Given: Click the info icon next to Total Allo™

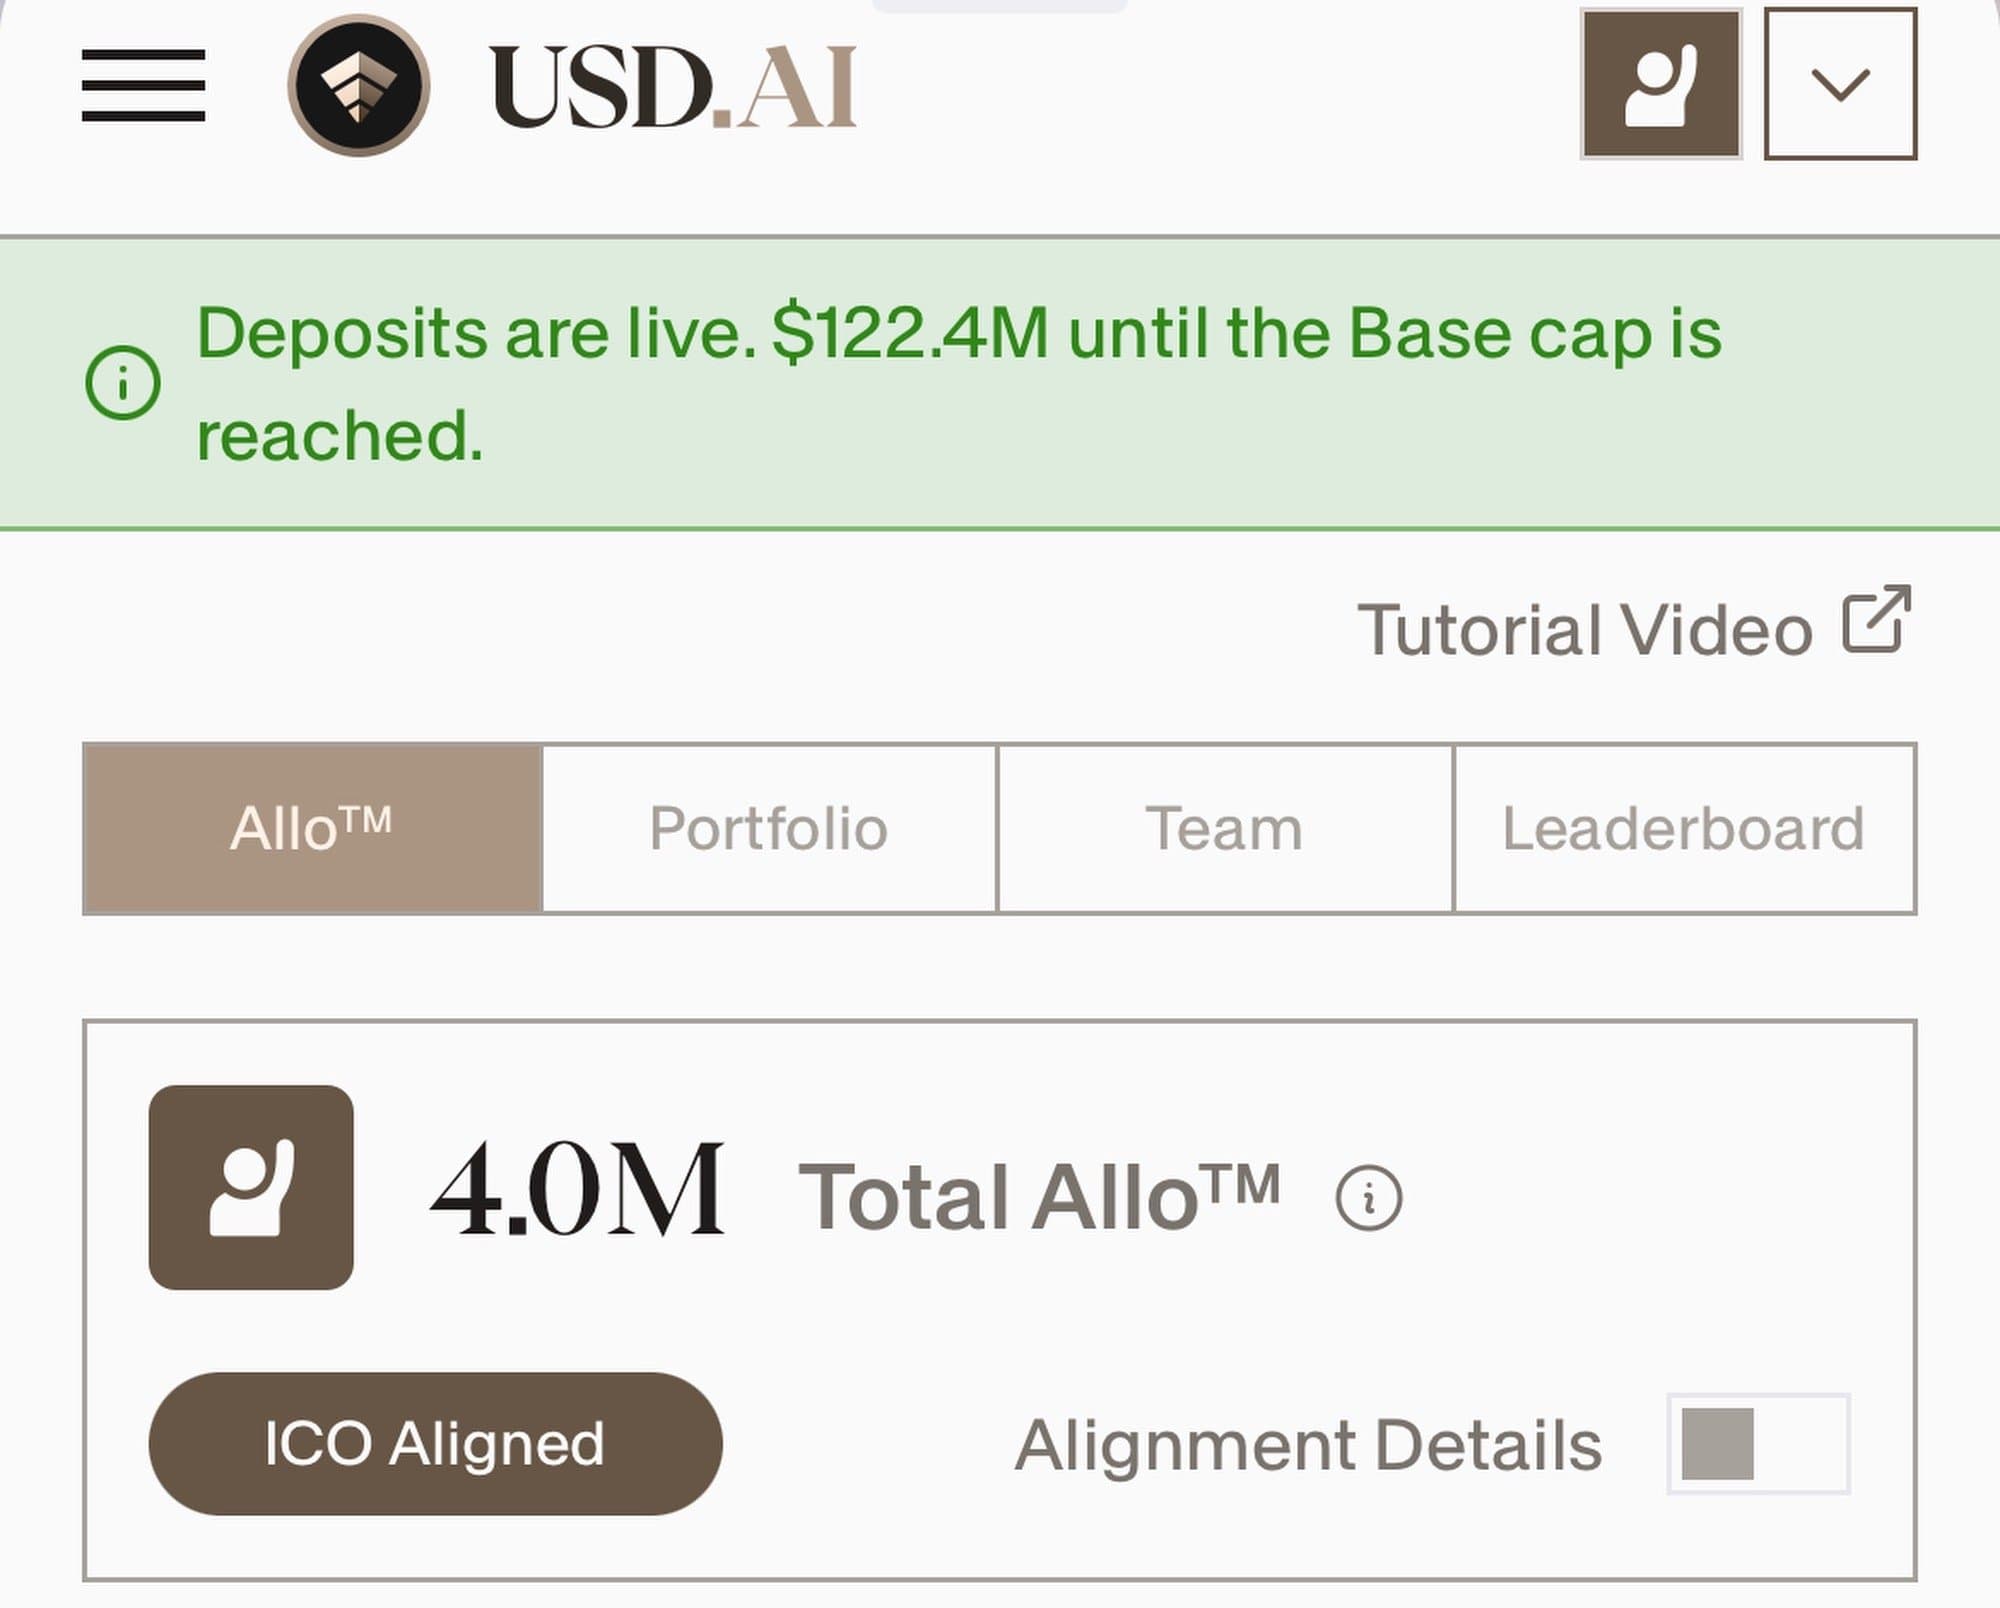Looking at the screenshot, I should click(x=1368, y=1197).
